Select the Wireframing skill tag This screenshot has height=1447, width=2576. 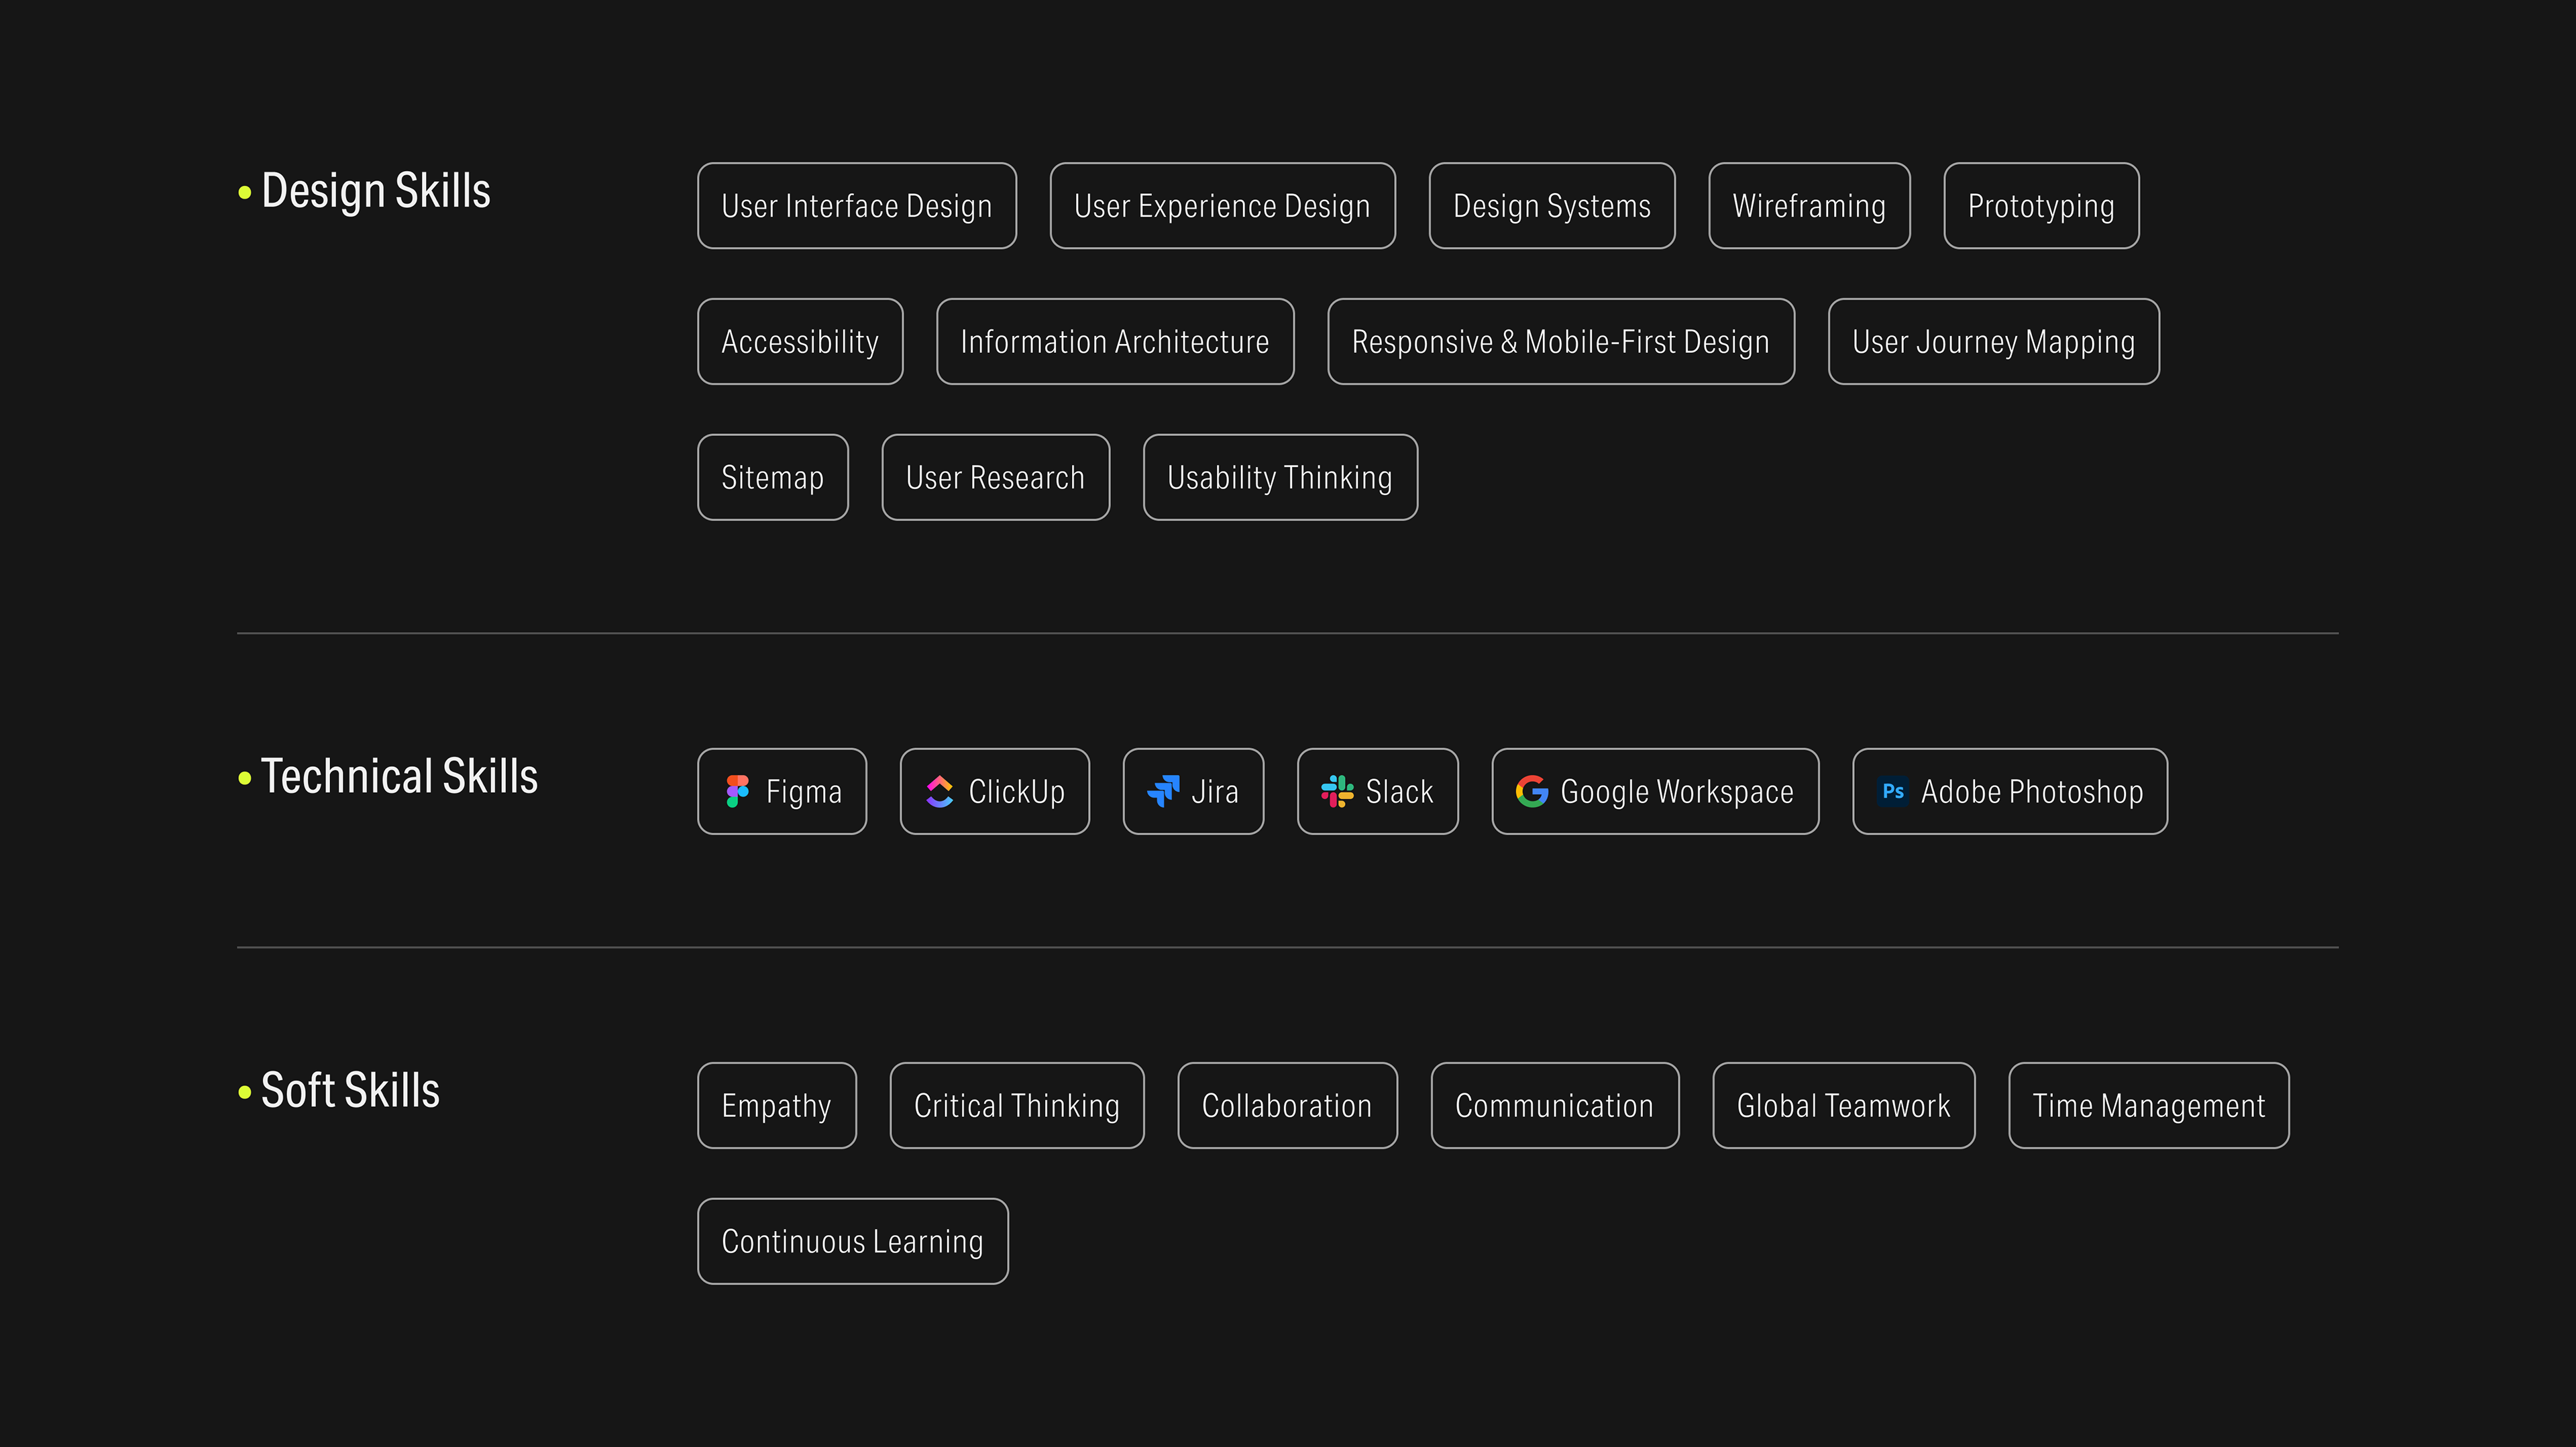[1808, 206]
